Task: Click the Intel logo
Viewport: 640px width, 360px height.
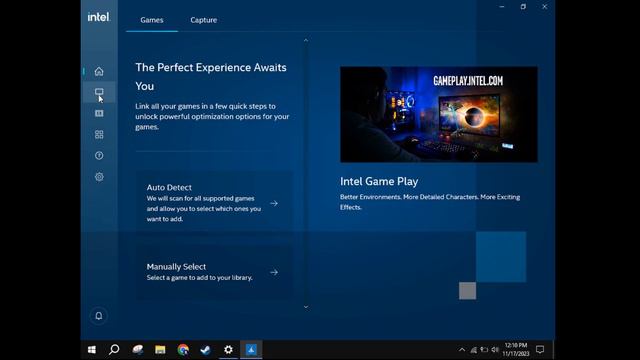Action: coord(98,17)
